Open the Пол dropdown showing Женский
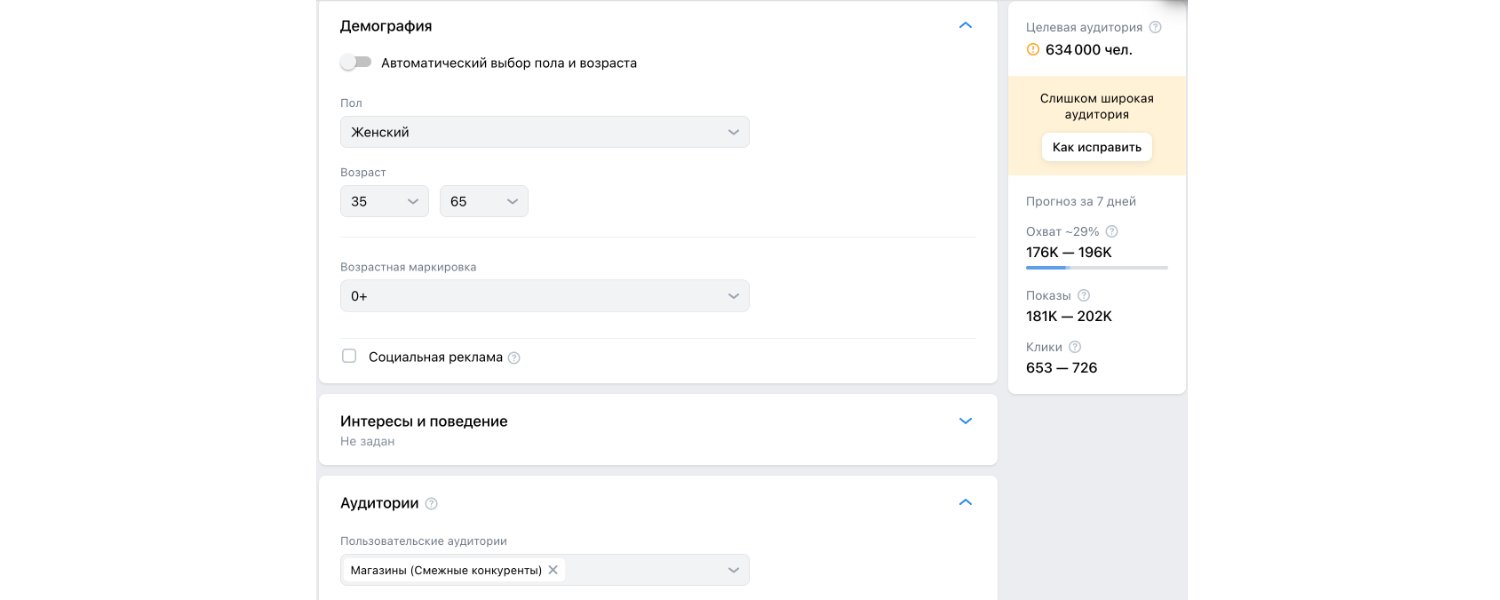The image size is (1500, 600). coord(544,132)
